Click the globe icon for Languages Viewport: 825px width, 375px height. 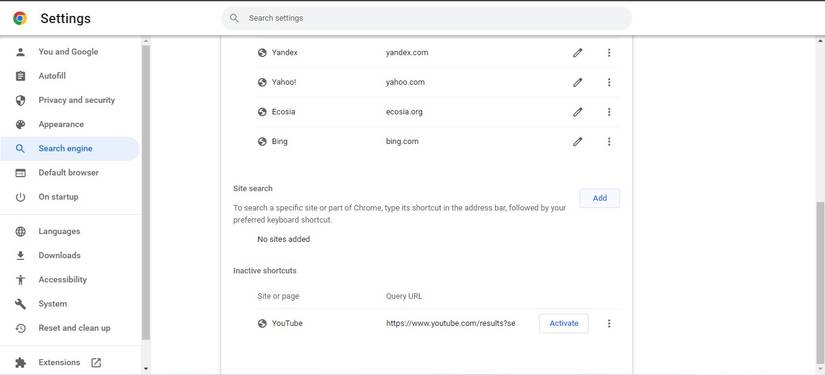tap(21, 231)
